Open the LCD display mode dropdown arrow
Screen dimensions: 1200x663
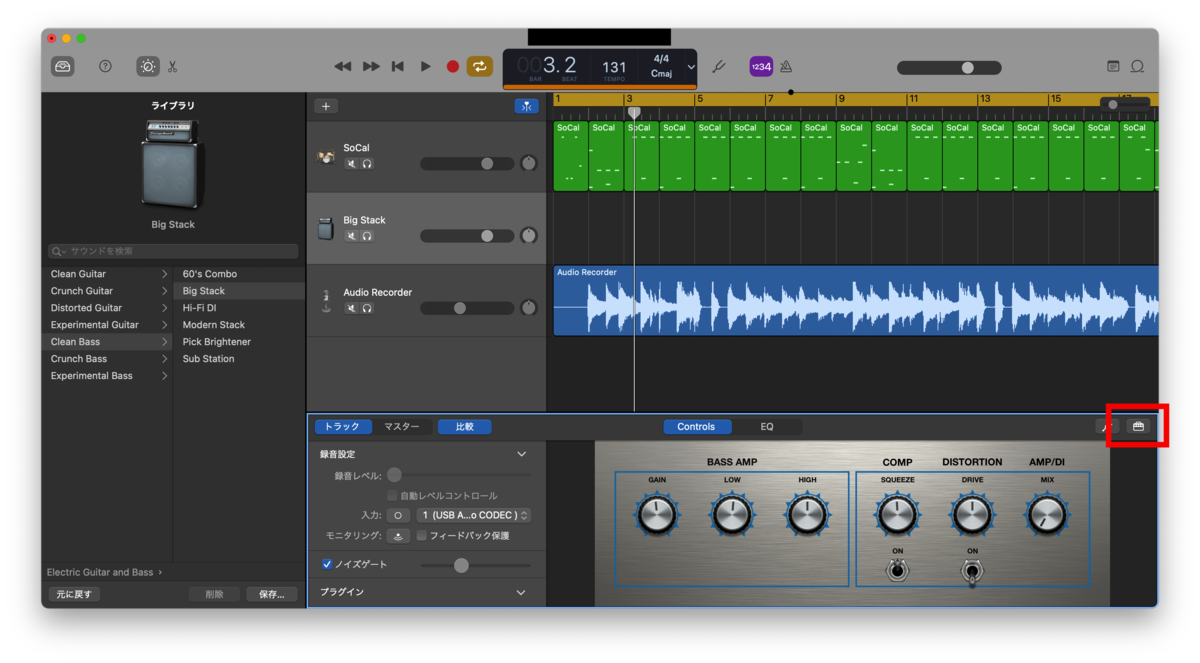(690, 67)
